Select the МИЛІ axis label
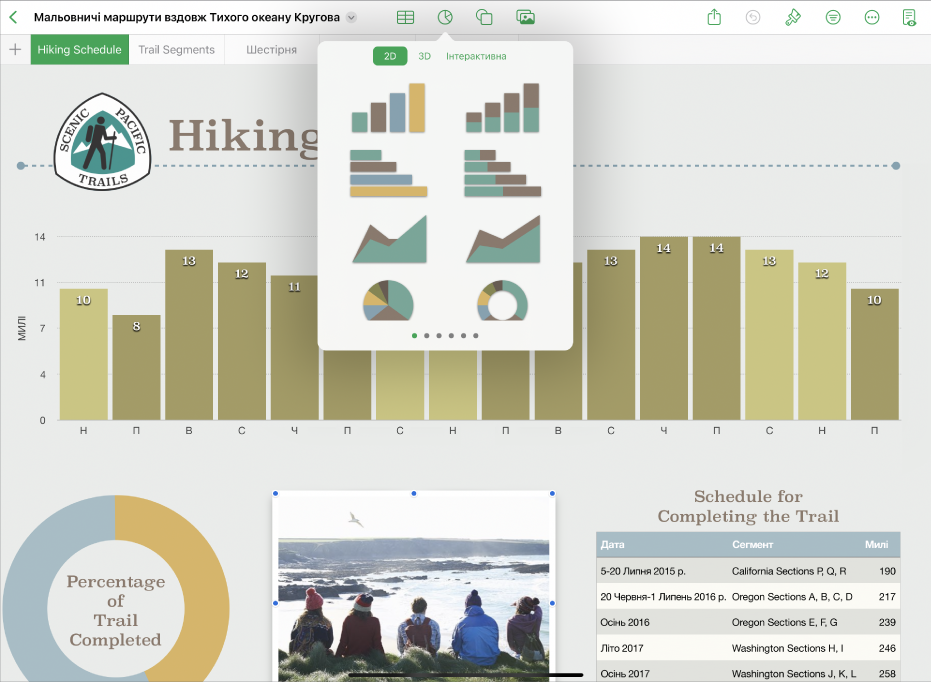Viewport: 931px width, 684px height. point(22,328)
